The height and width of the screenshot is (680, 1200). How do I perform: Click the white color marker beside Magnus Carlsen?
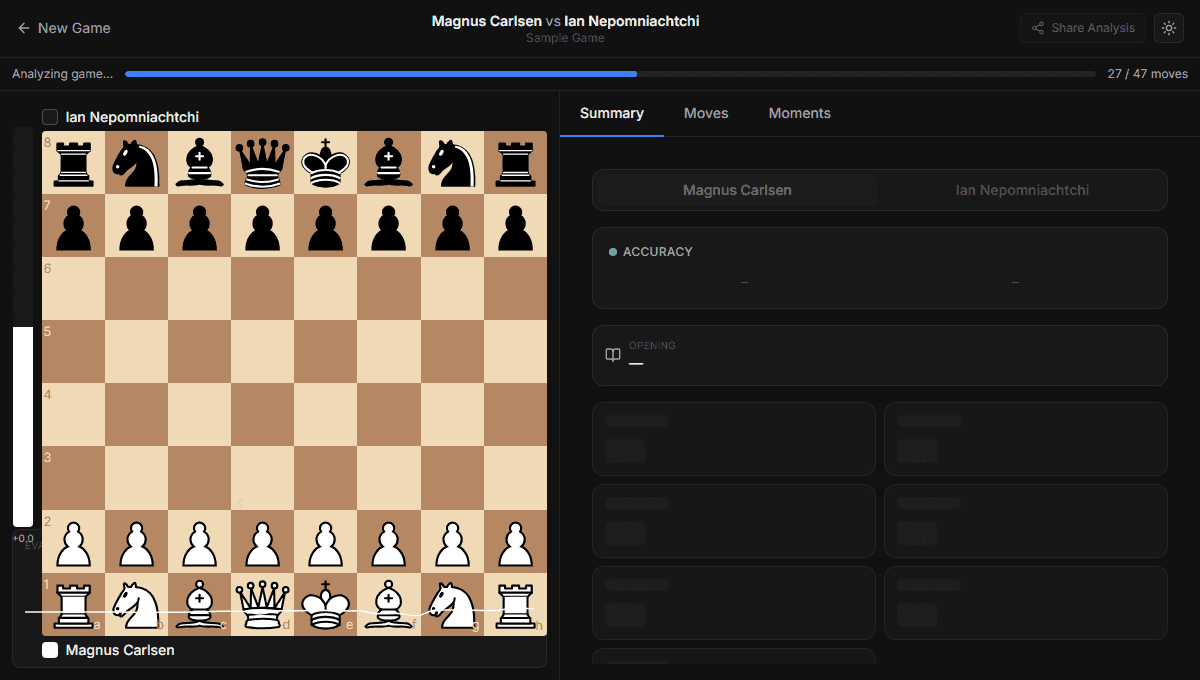tap(50, 650)
